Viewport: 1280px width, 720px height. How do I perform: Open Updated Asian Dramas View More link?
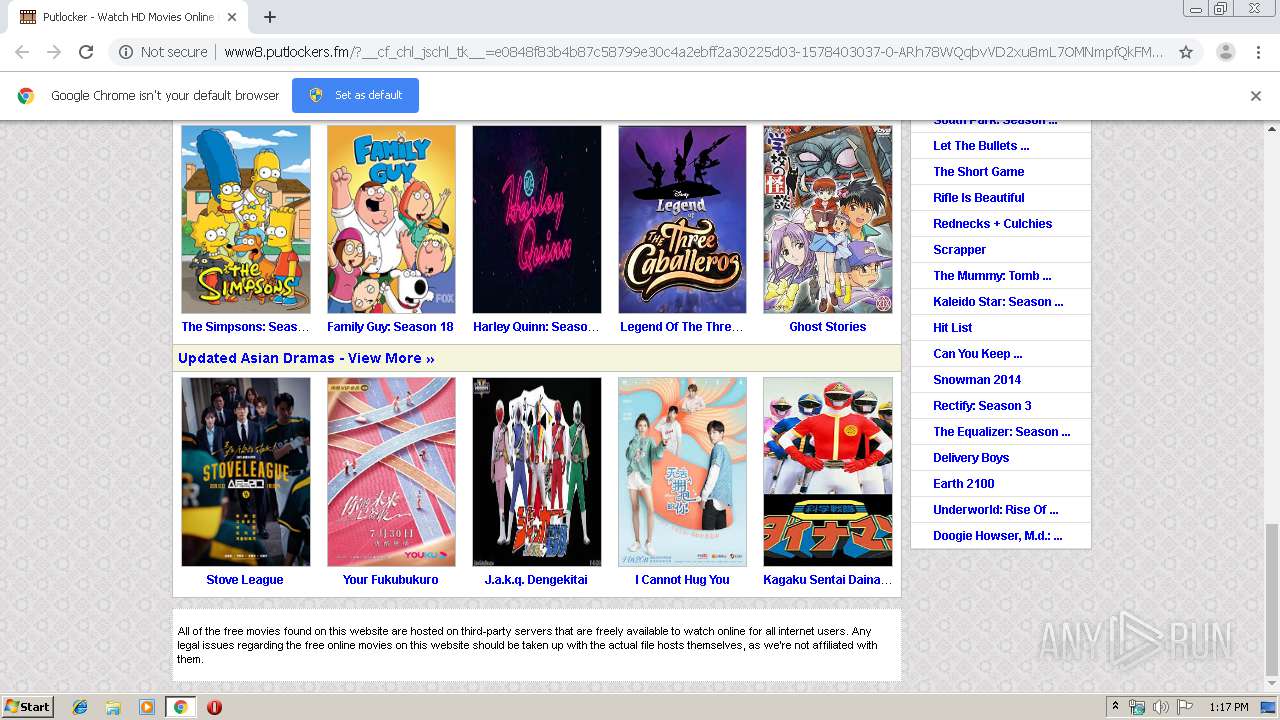(x=306, y=358)
